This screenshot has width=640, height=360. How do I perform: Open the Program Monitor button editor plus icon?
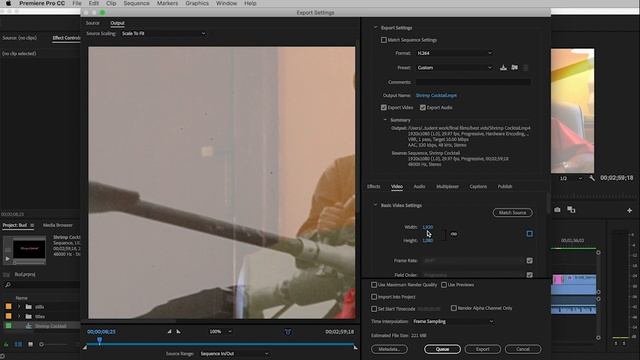(629, 210)
